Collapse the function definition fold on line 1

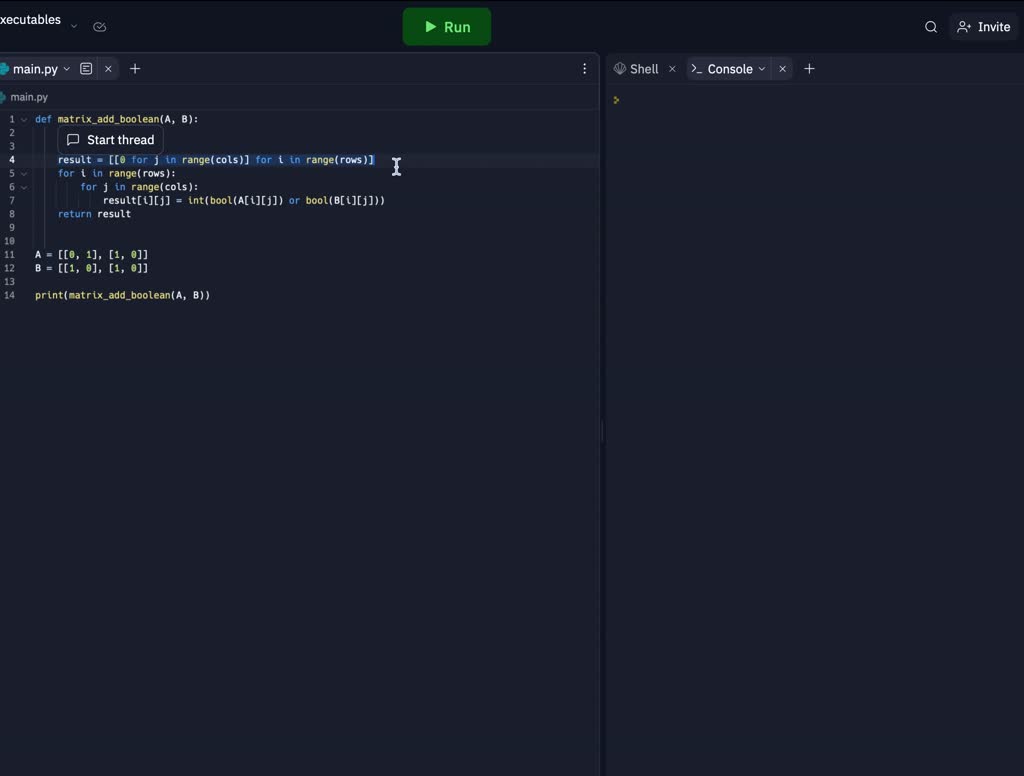[x=24, y=120]
